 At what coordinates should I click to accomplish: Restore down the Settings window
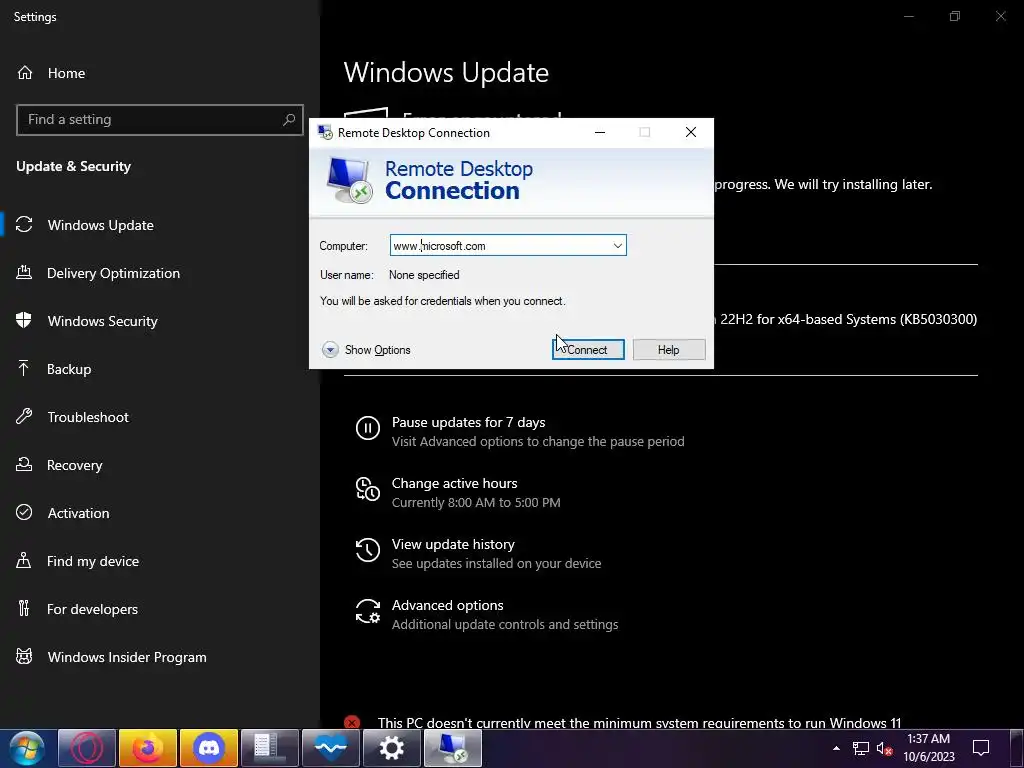point(955,16)
